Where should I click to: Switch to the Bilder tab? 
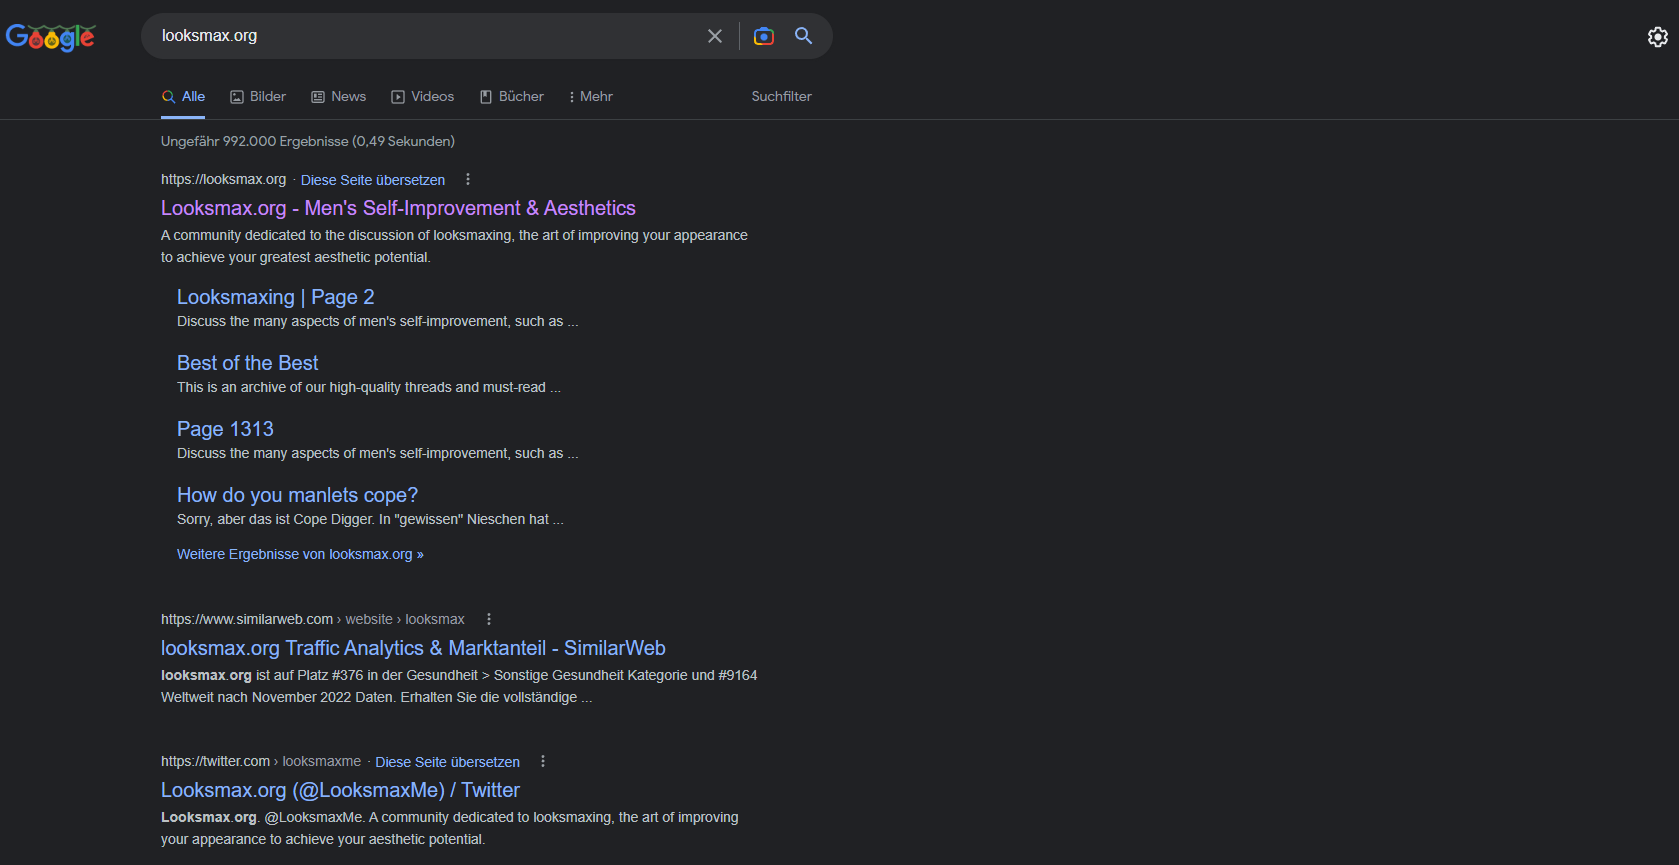click(x=258, y=97)
